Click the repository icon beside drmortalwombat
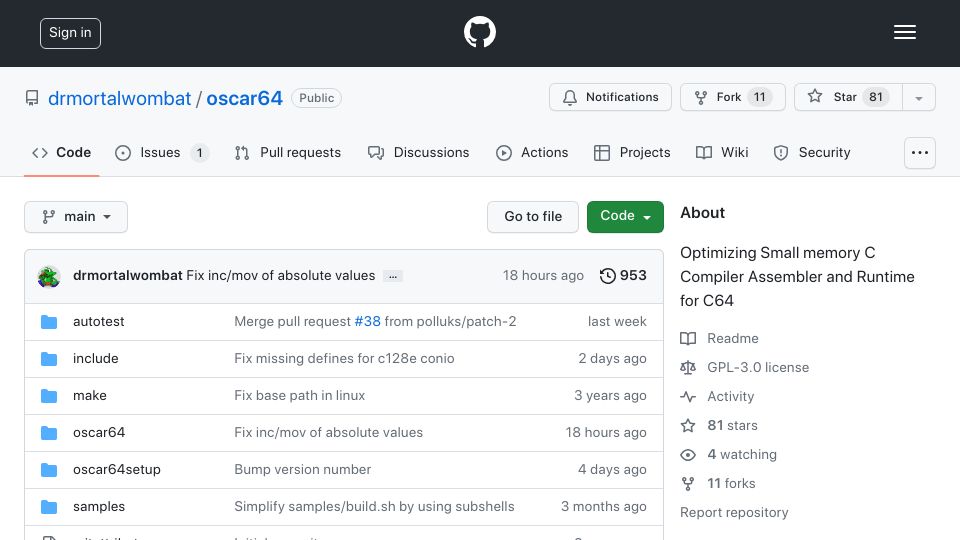The width and height of the screenshot is (960, 540). pos(32,98)
